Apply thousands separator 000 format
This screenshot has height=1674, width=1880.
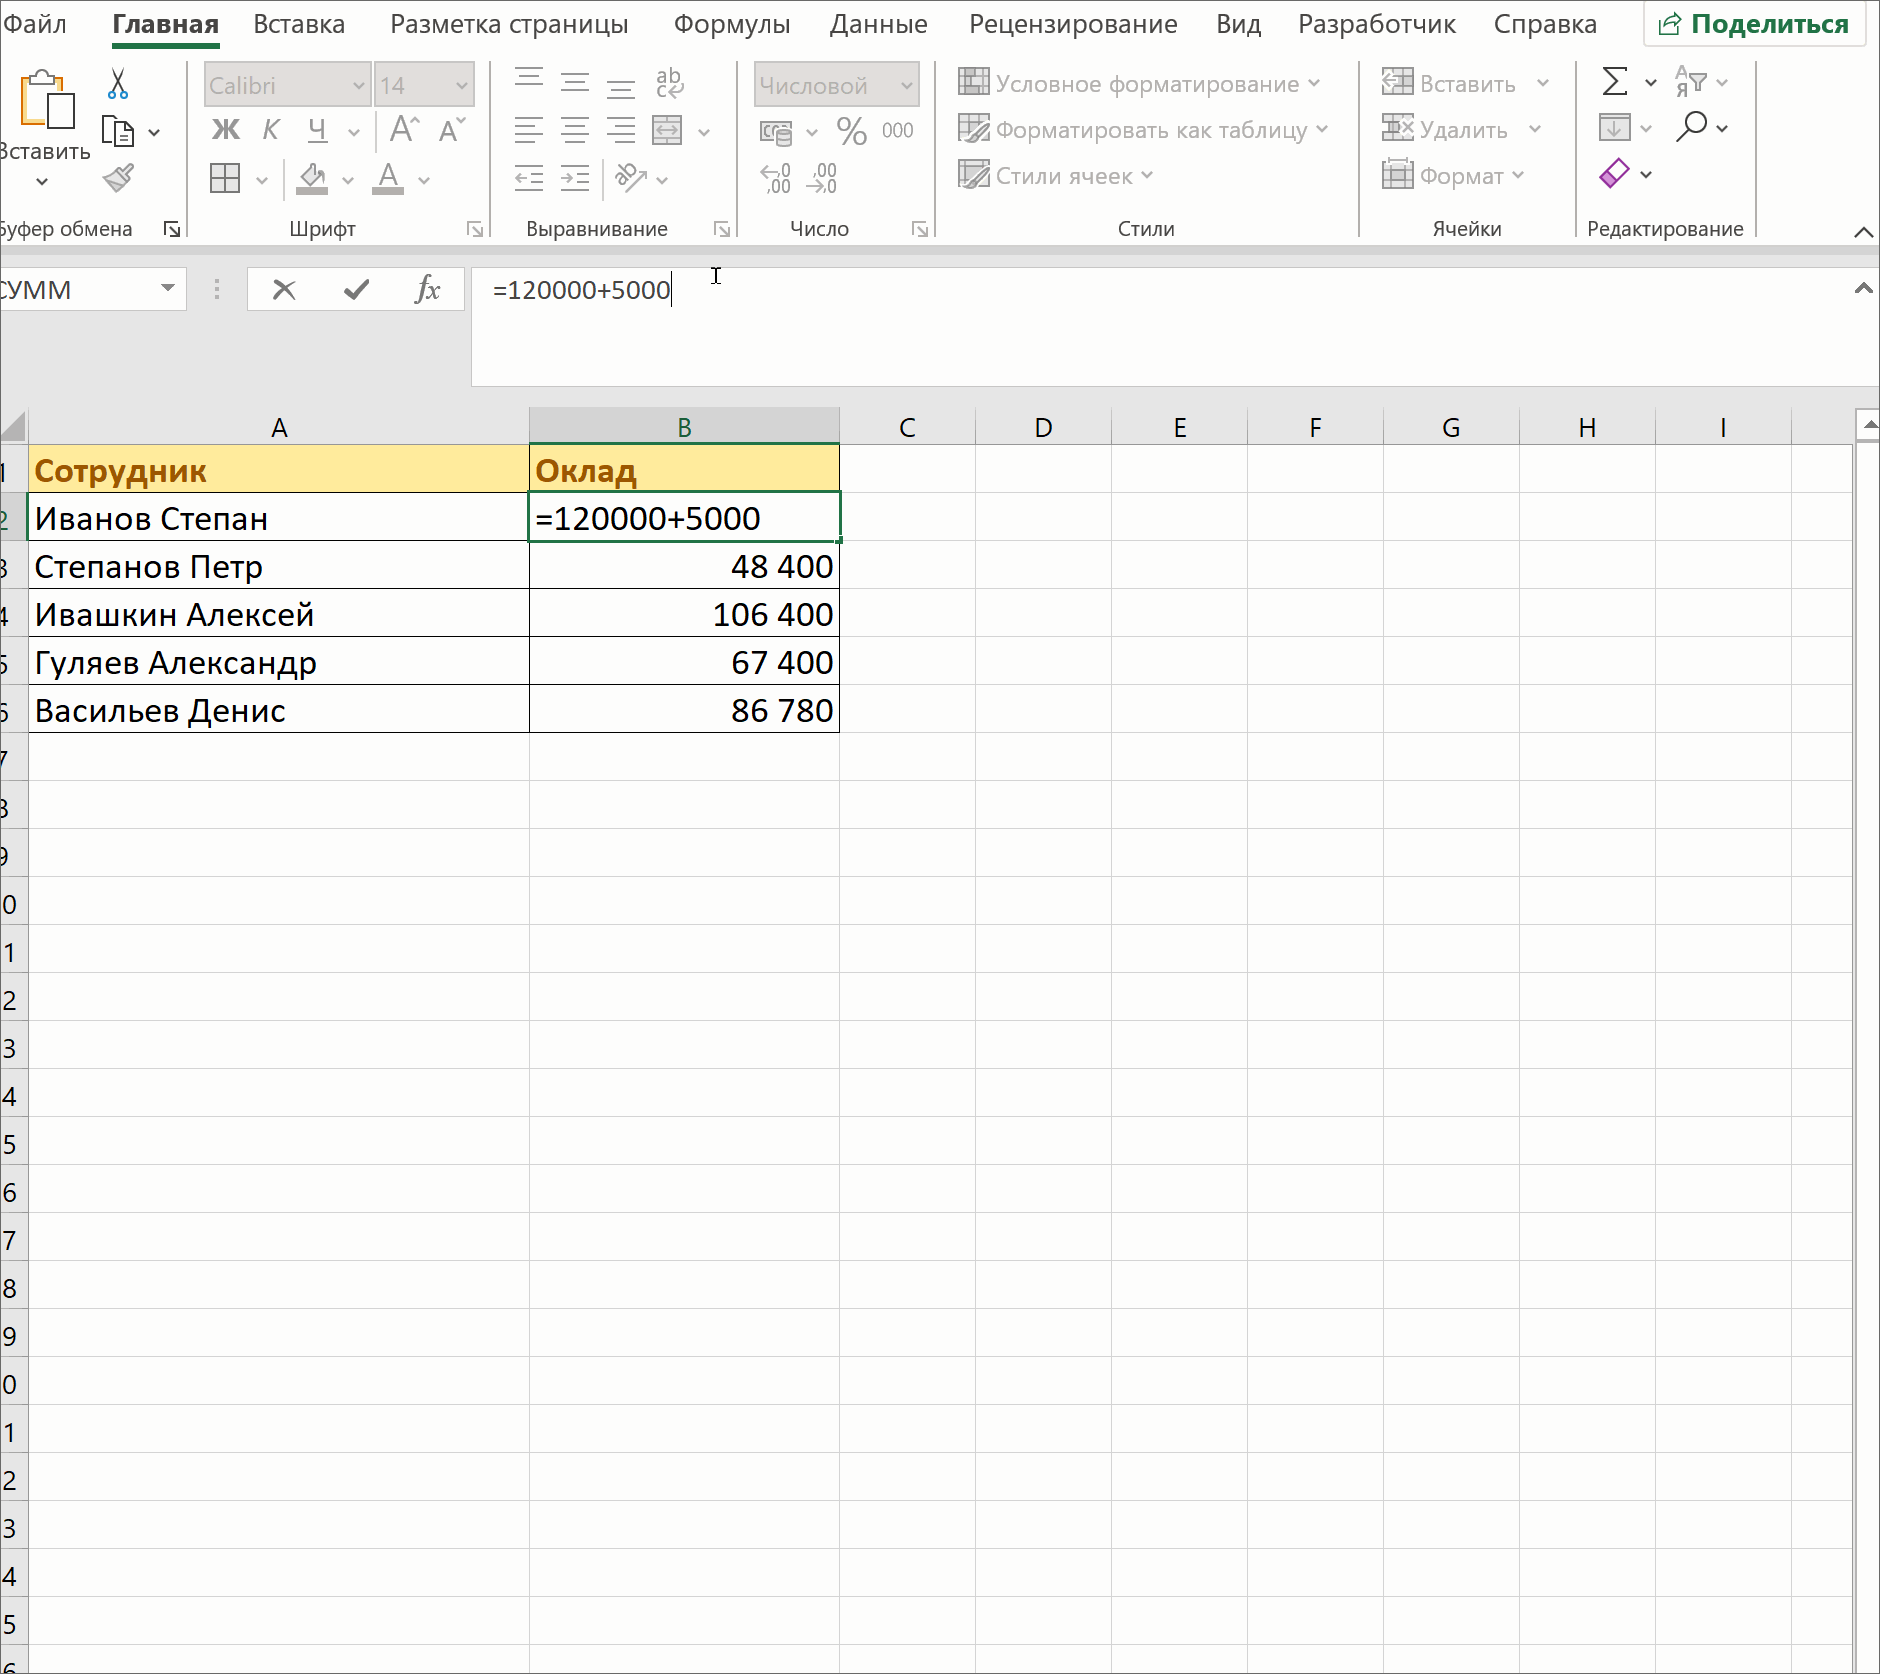click(x=898, y=130)
